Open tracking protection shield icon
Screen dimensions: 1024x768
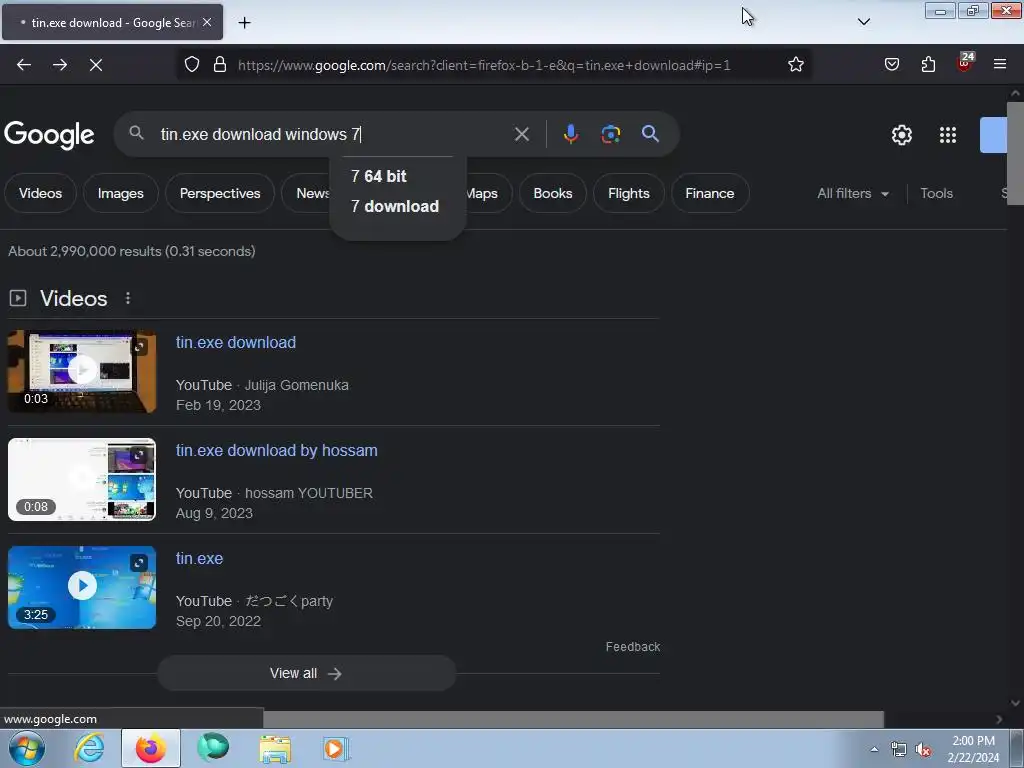click(x=191, y=65)
